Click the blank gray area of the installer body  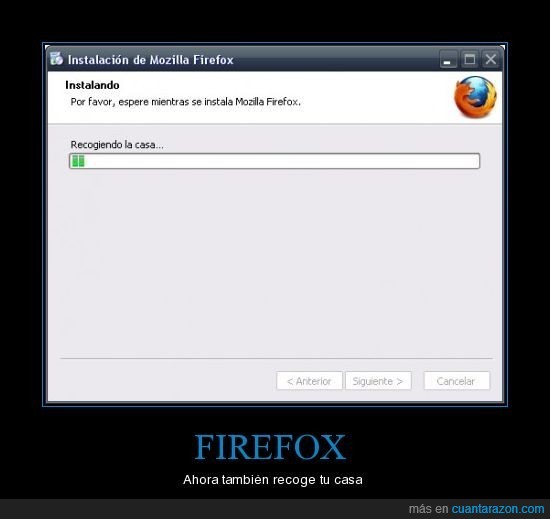[x=275, y=263]
